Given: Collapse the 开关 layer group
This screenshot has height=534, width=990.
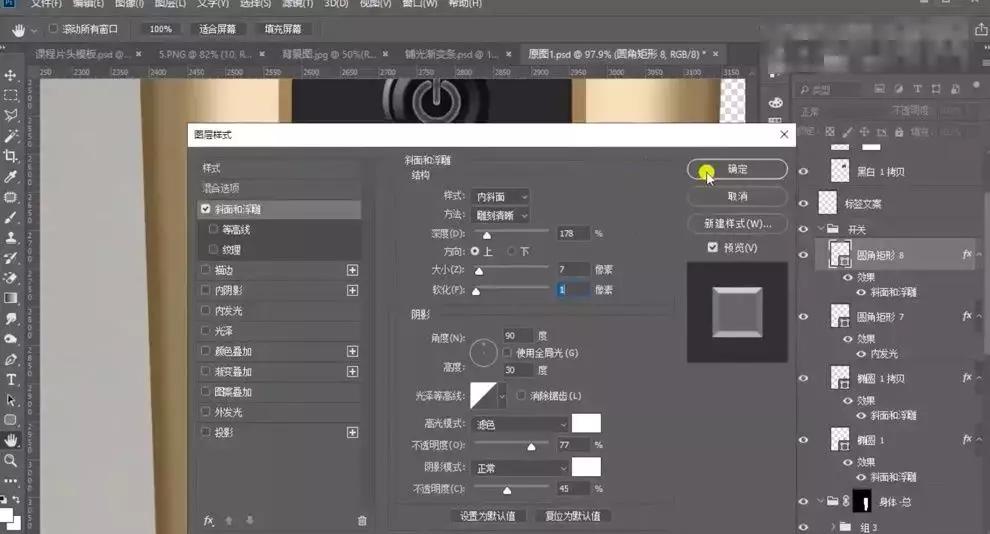Looking at the screenshot, I should 821,229.
